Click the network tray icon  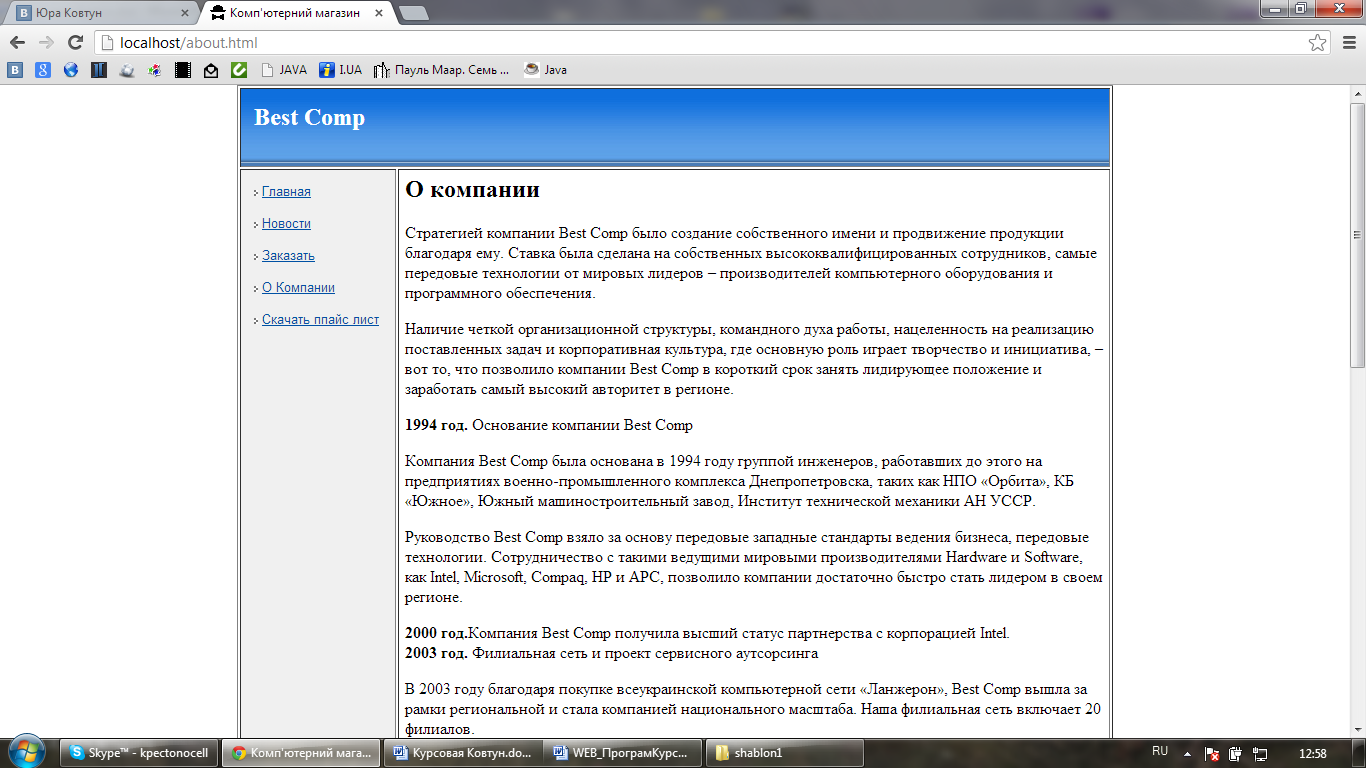tap(1261, 753)
